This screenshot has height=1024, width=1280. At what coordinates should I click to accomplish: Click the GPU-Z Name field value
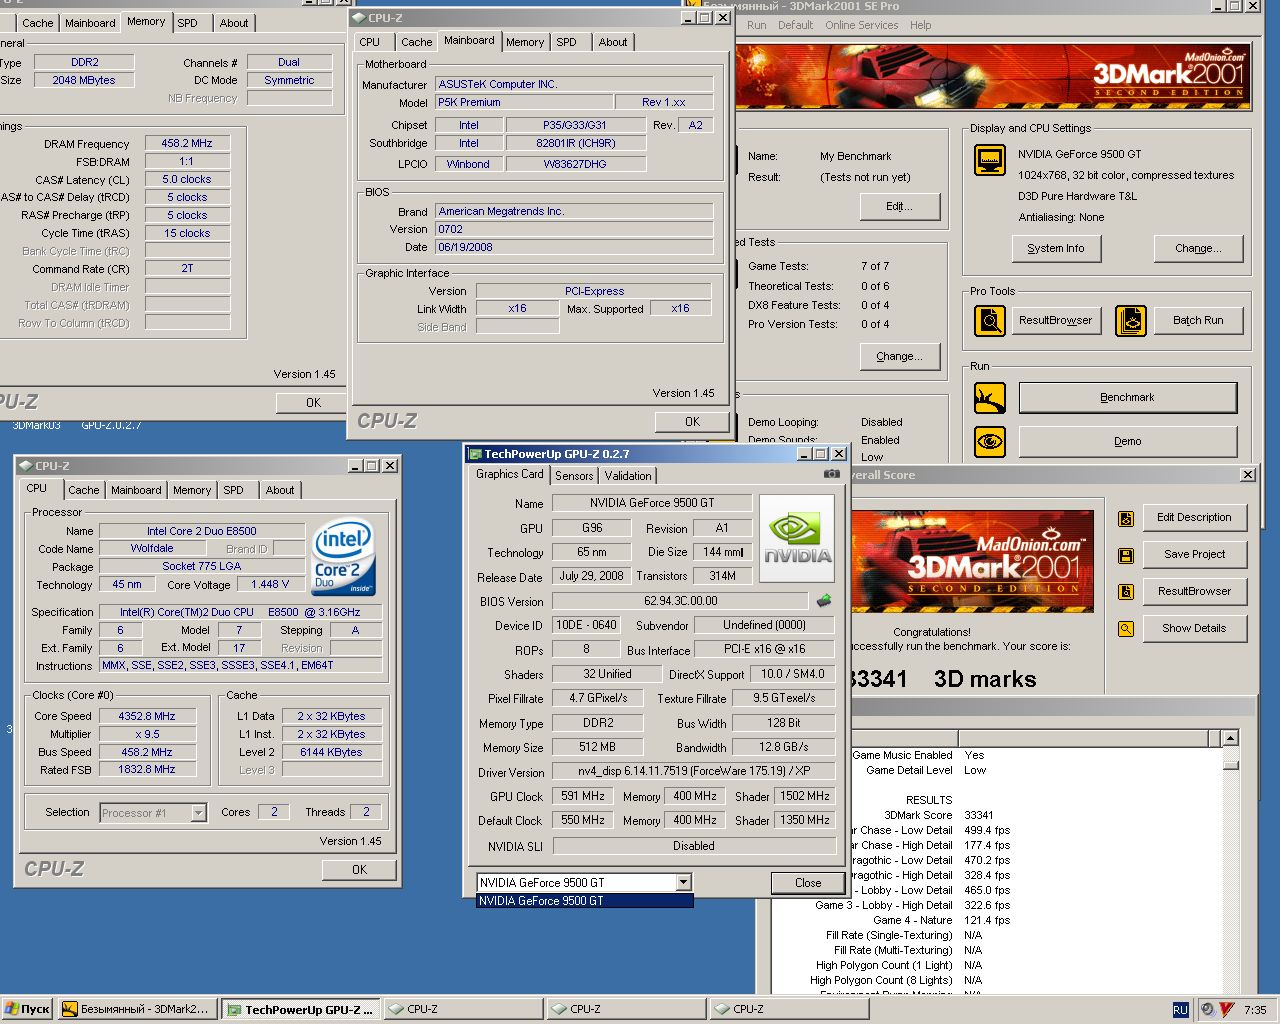pyautogui.click(x=652, y=503)
